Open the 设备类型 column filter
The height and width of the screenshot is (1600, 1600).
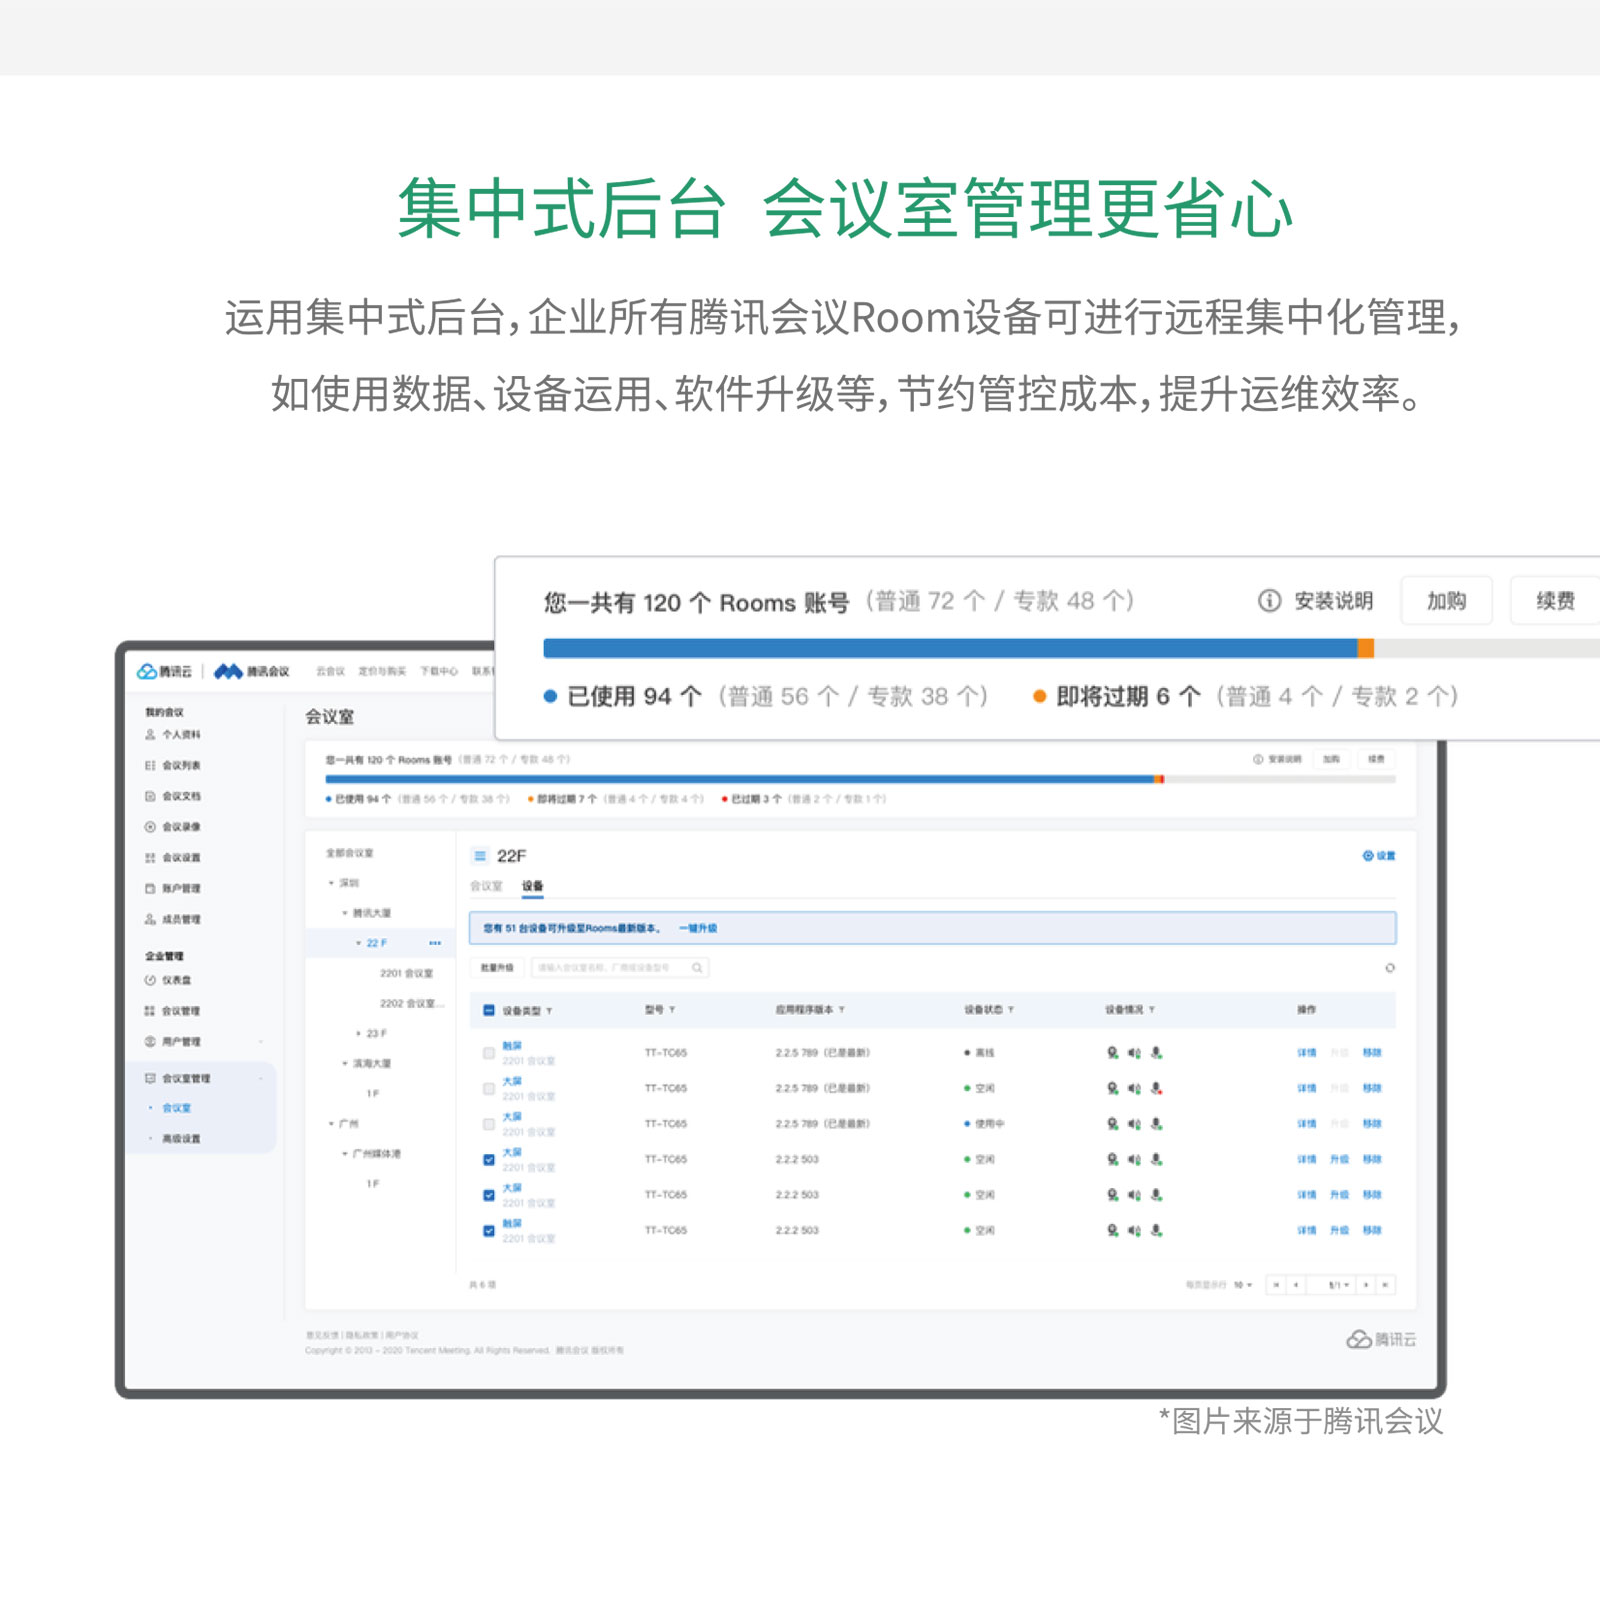tap(549, 1011)
